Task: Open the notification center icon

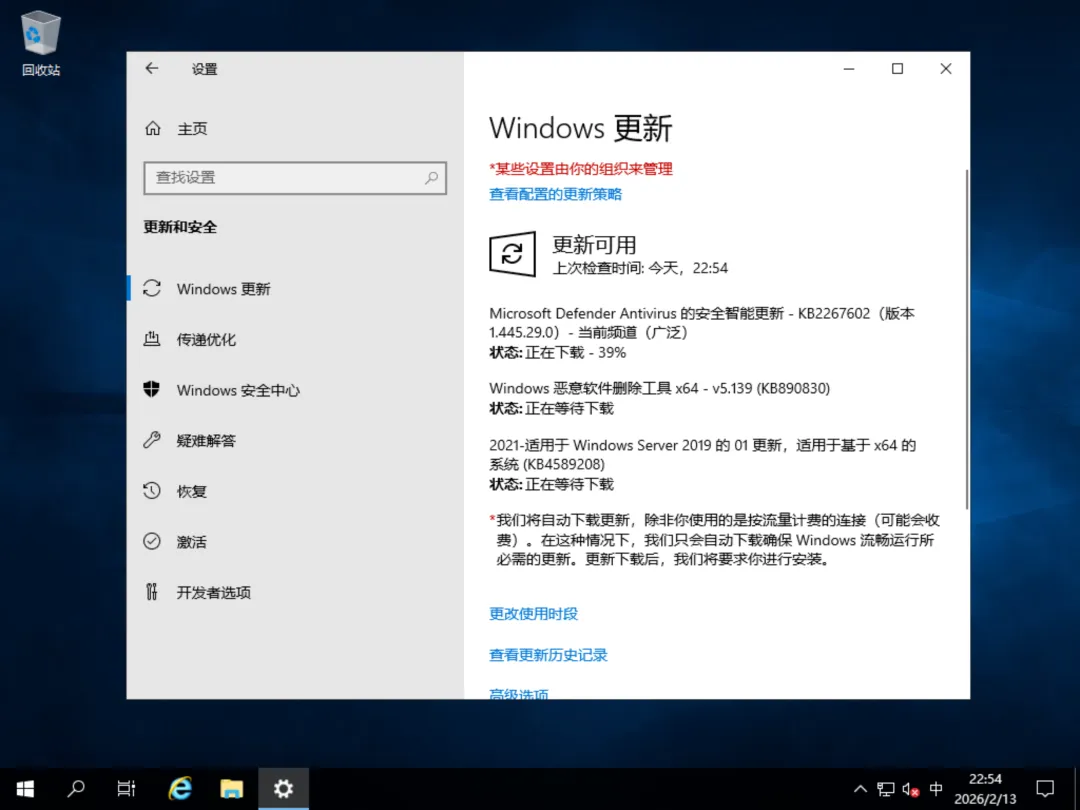Action: (x=1045, y=789)
